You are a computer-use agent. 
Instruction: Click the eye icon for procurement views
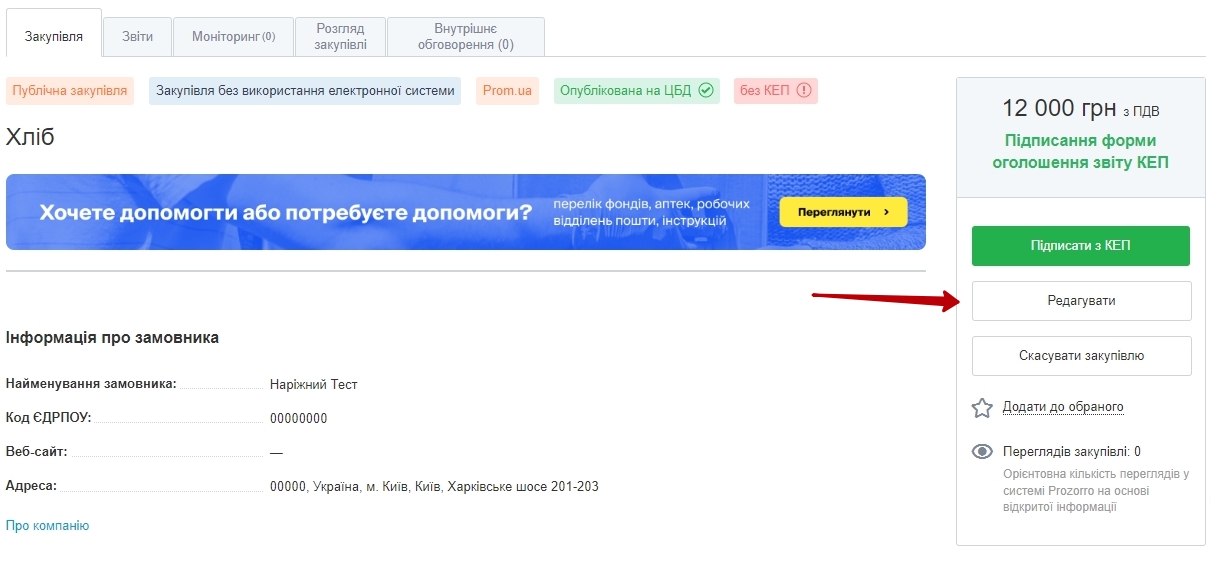point(982,452)
